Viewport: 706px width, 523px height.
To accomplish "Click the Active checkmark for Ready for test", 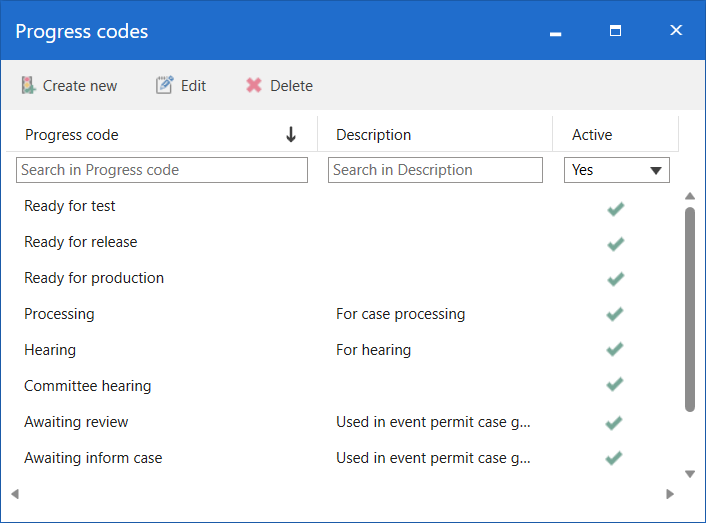I will point(615,209).
